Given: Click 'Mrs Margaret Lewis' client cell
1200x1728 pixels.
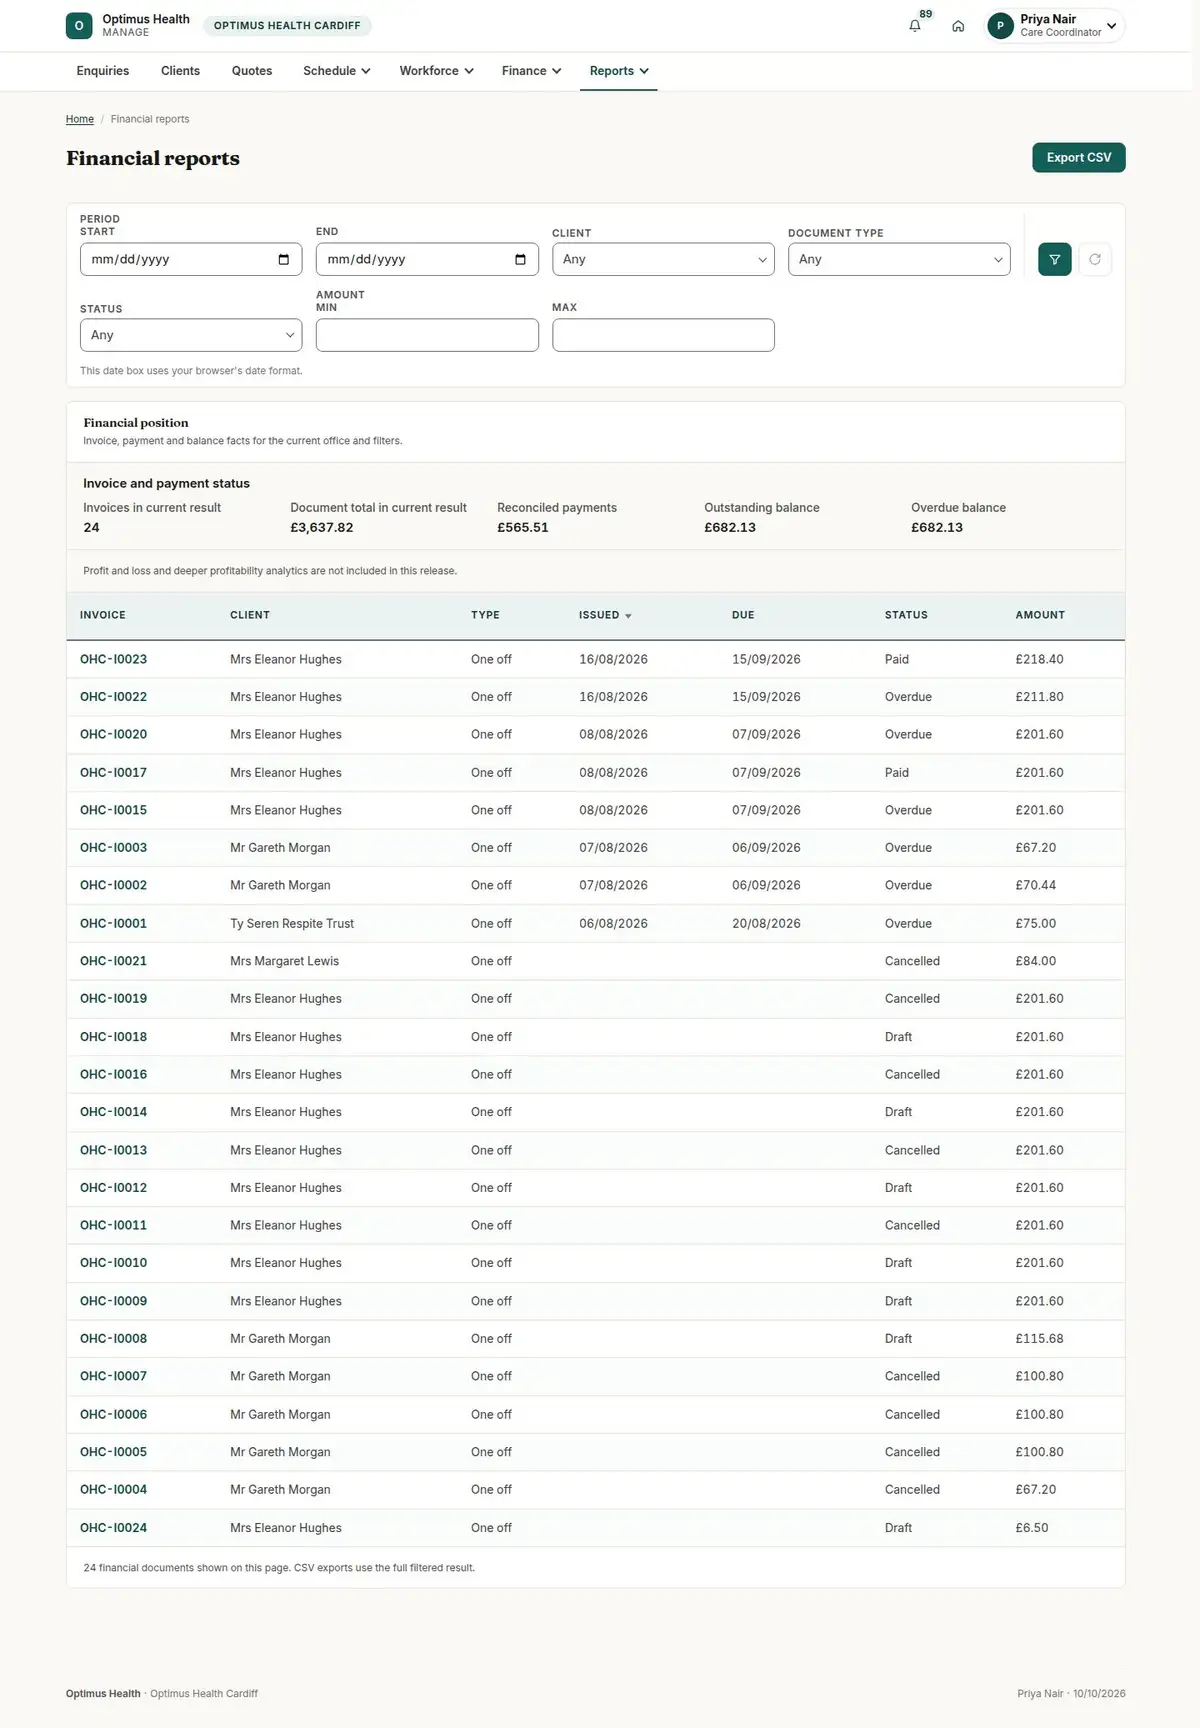Looking at the screenshot, I should point(284,961).
